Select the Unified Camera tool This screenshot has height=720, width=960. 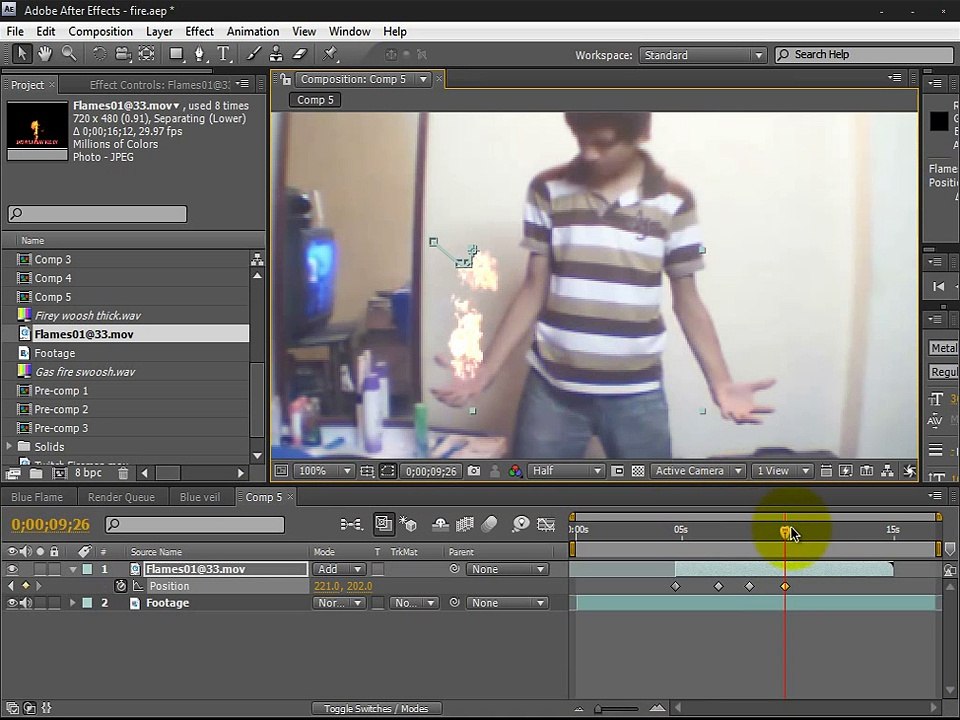[x=122, y=54]
